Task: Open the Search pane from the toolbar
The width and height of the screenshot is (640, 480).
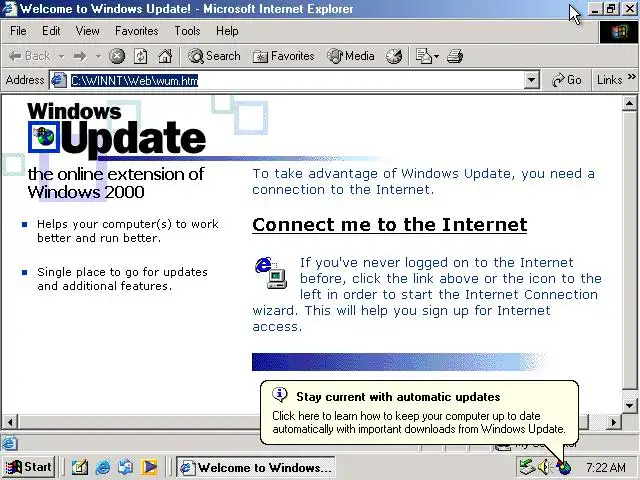Action: 214,56
